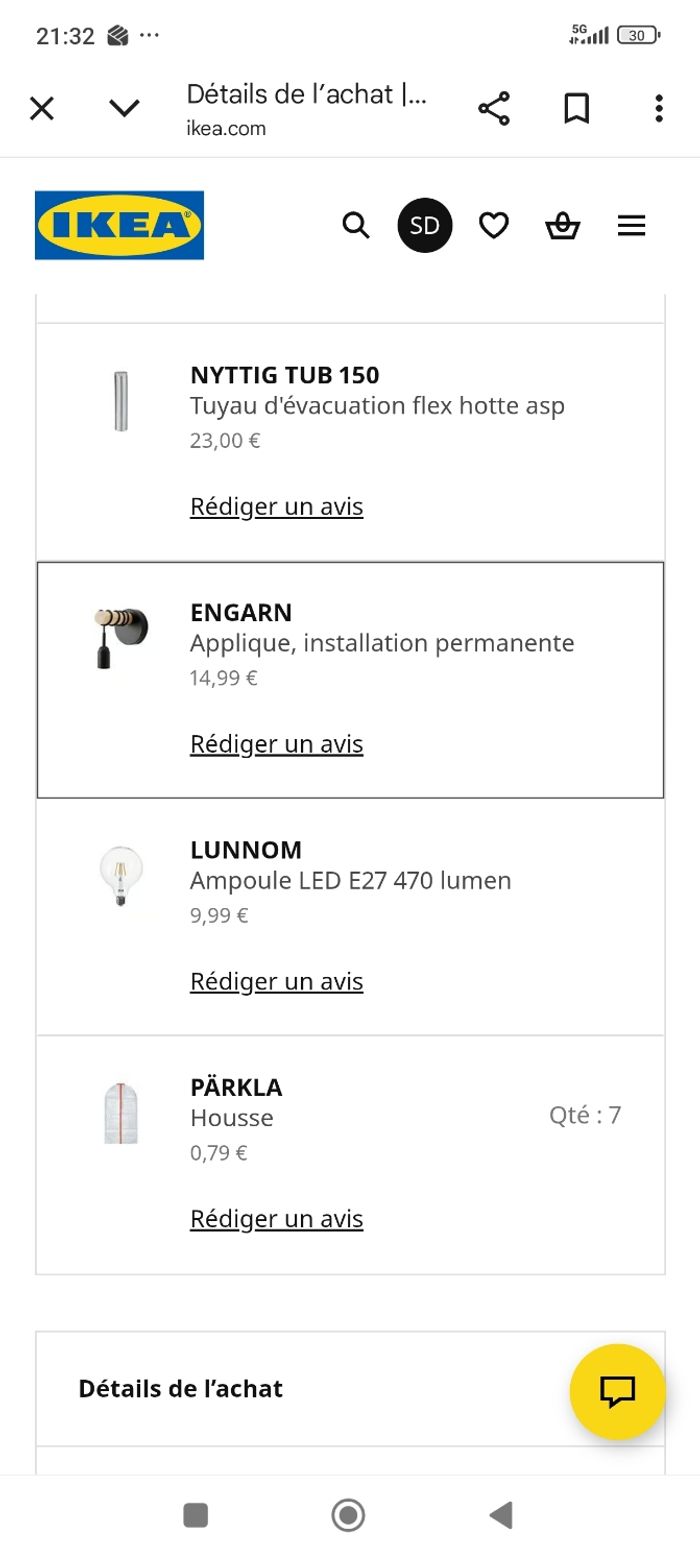This screenshot has height=1555, width=700.
Task: Open the yellow chat support button
Action: point(617,1391)
